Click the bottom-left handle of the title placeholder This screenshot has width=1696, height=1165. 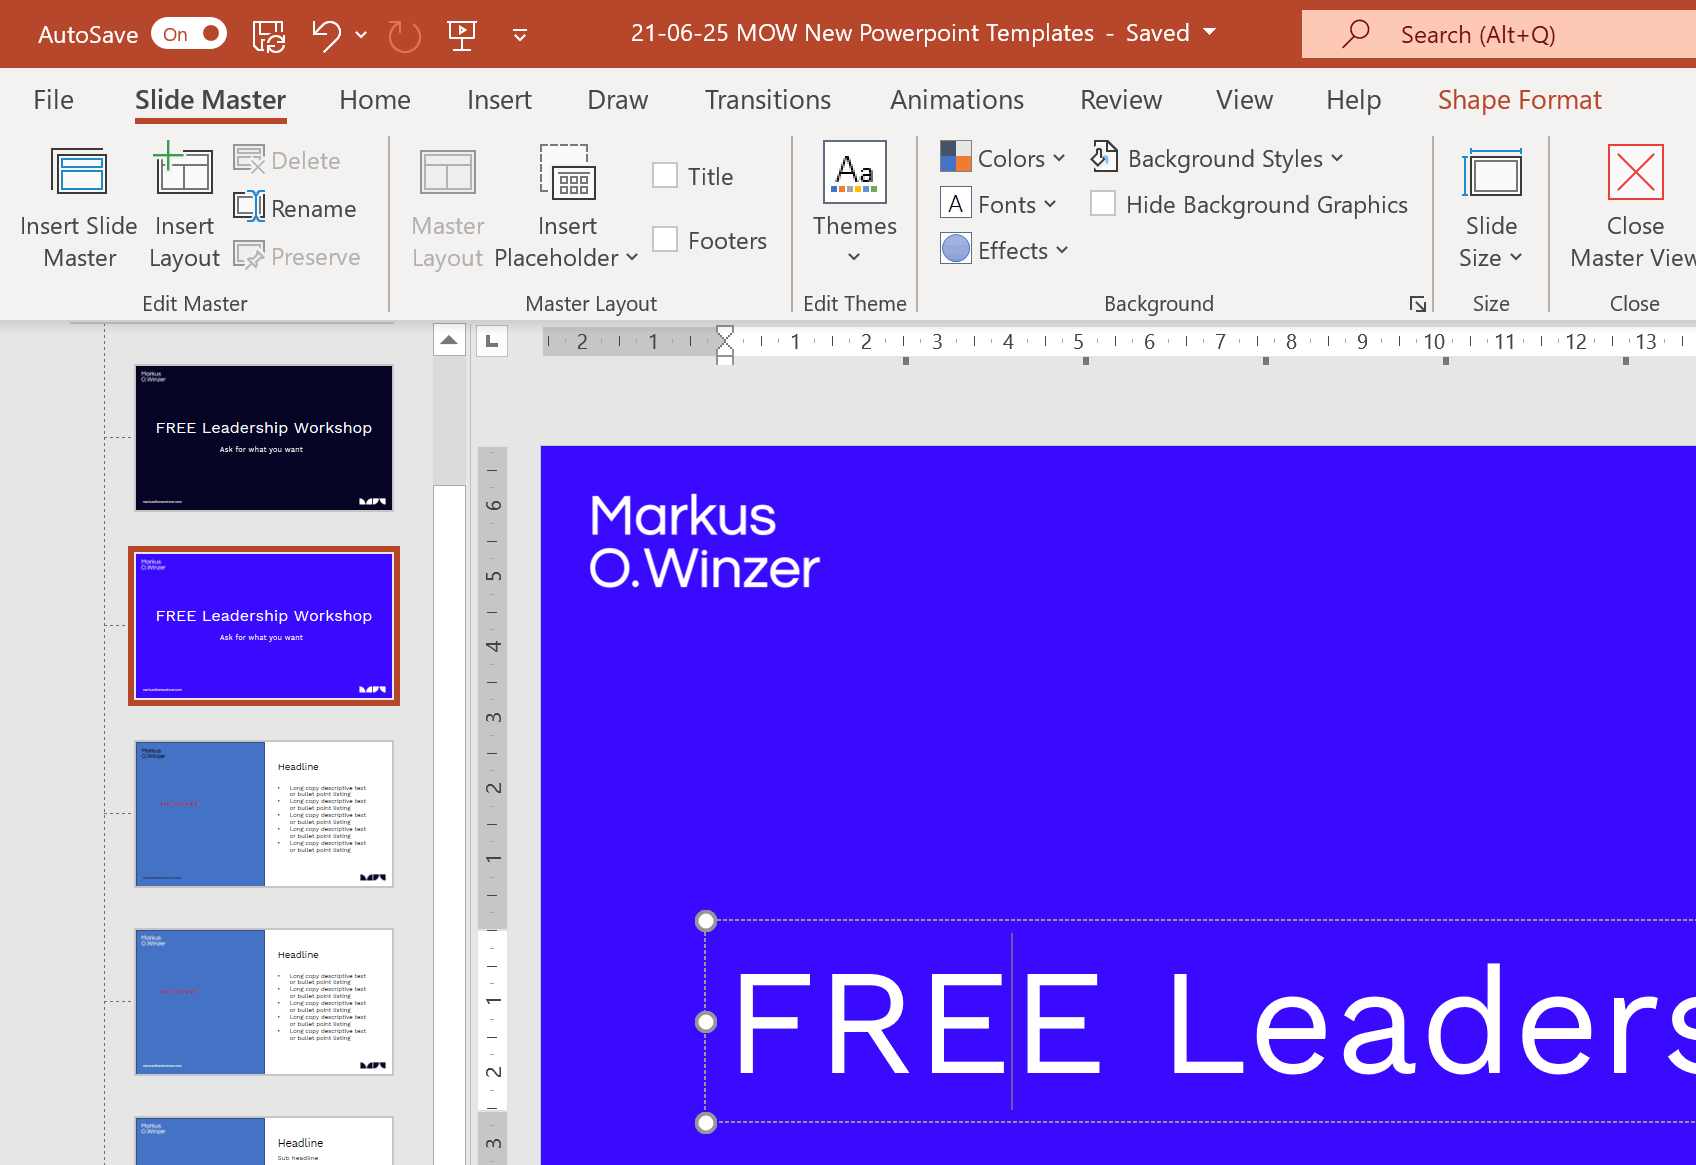coord(706,1123)
